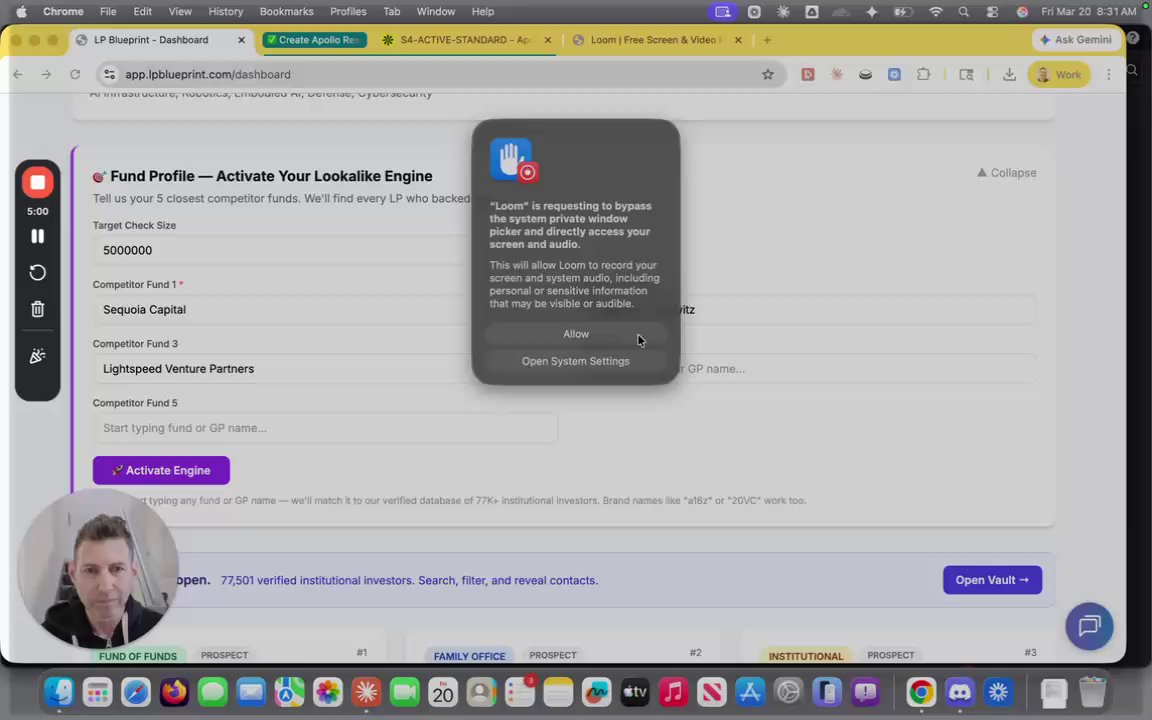Open Music from the Dock
Screen dimensions: 1152x720
click(x=673, y=691)
